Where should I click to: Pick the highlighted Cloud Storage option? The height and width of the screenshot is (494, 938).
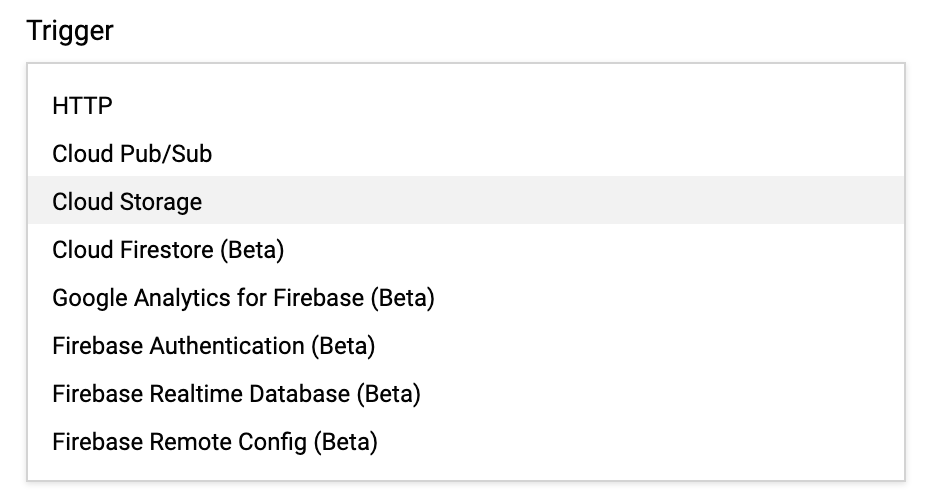[x=127, y=202]
